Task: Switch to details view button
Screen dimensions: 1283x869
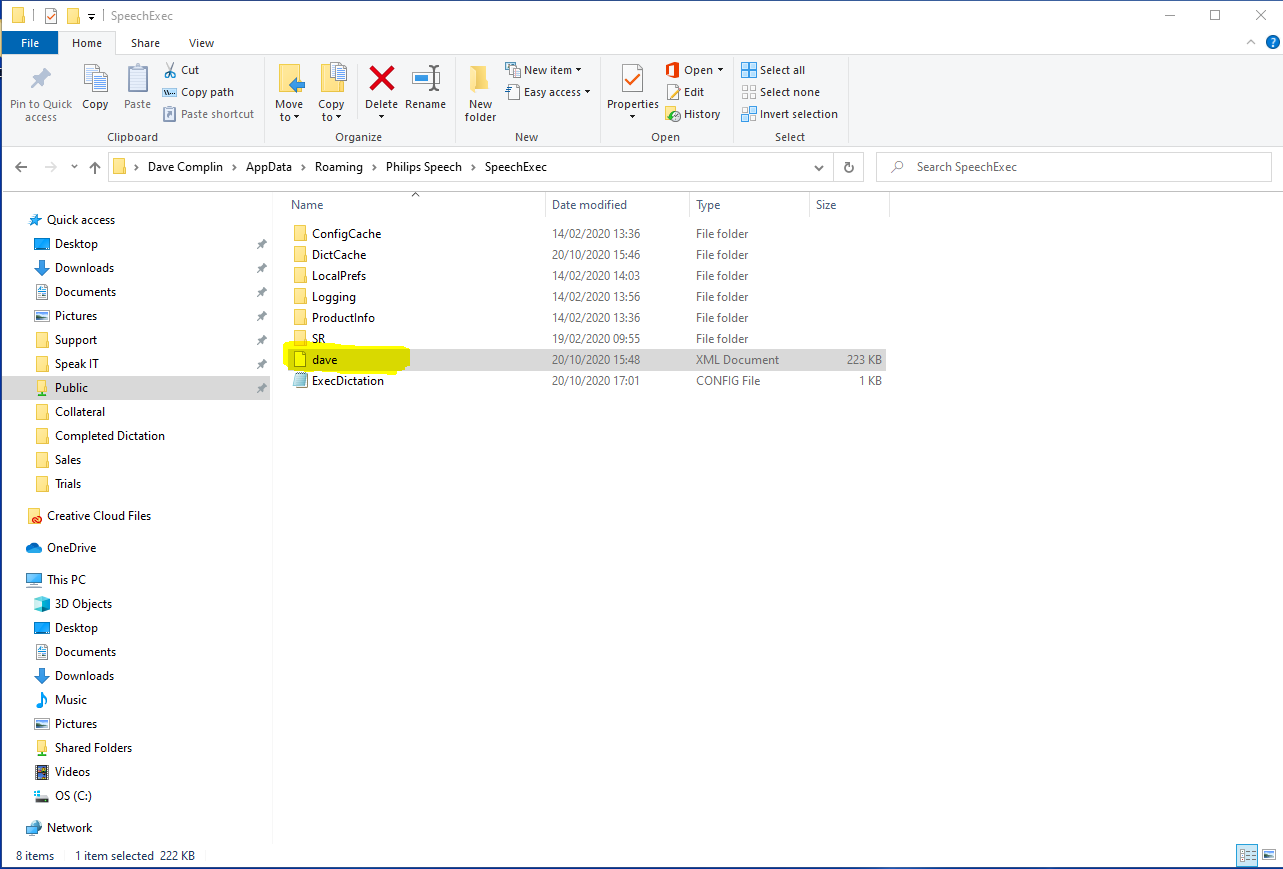Action: coord(1247,855)
